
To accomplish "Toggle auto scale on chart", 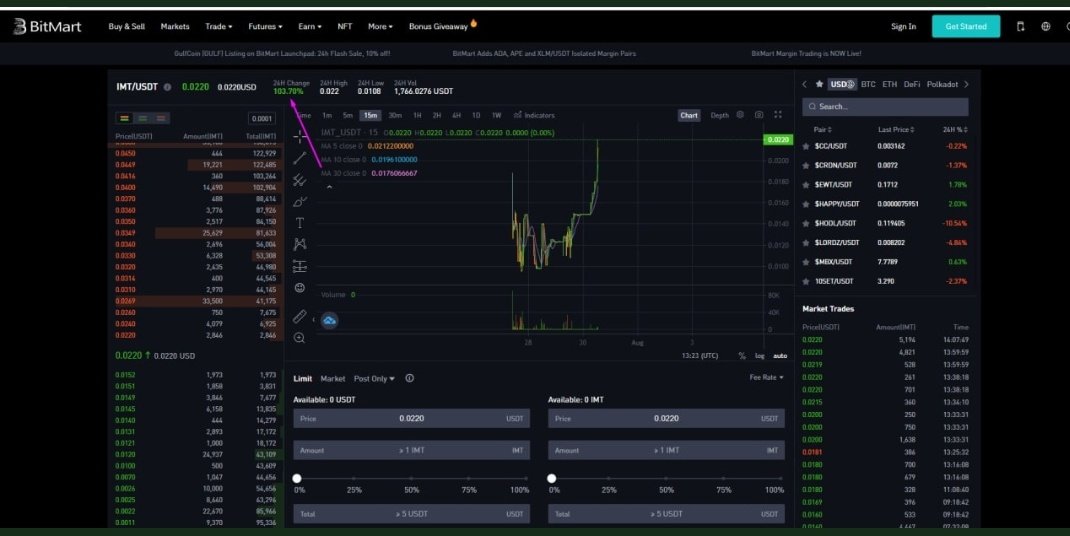I will pos(780,356).
